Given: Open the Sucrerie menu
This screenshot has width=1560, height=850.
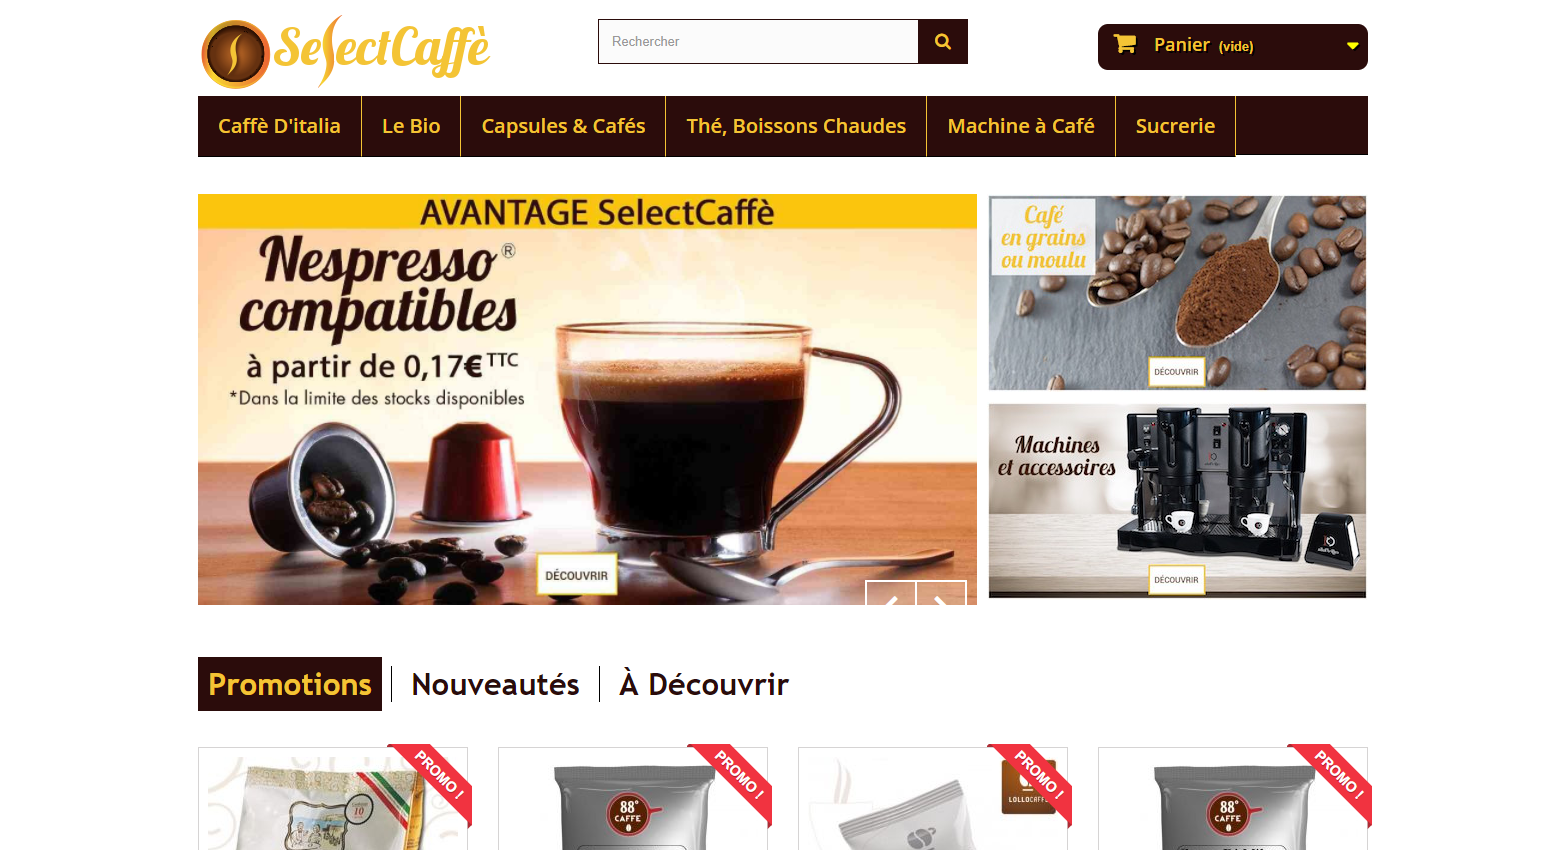Looking at the screenshot, I should point(1175,126).
